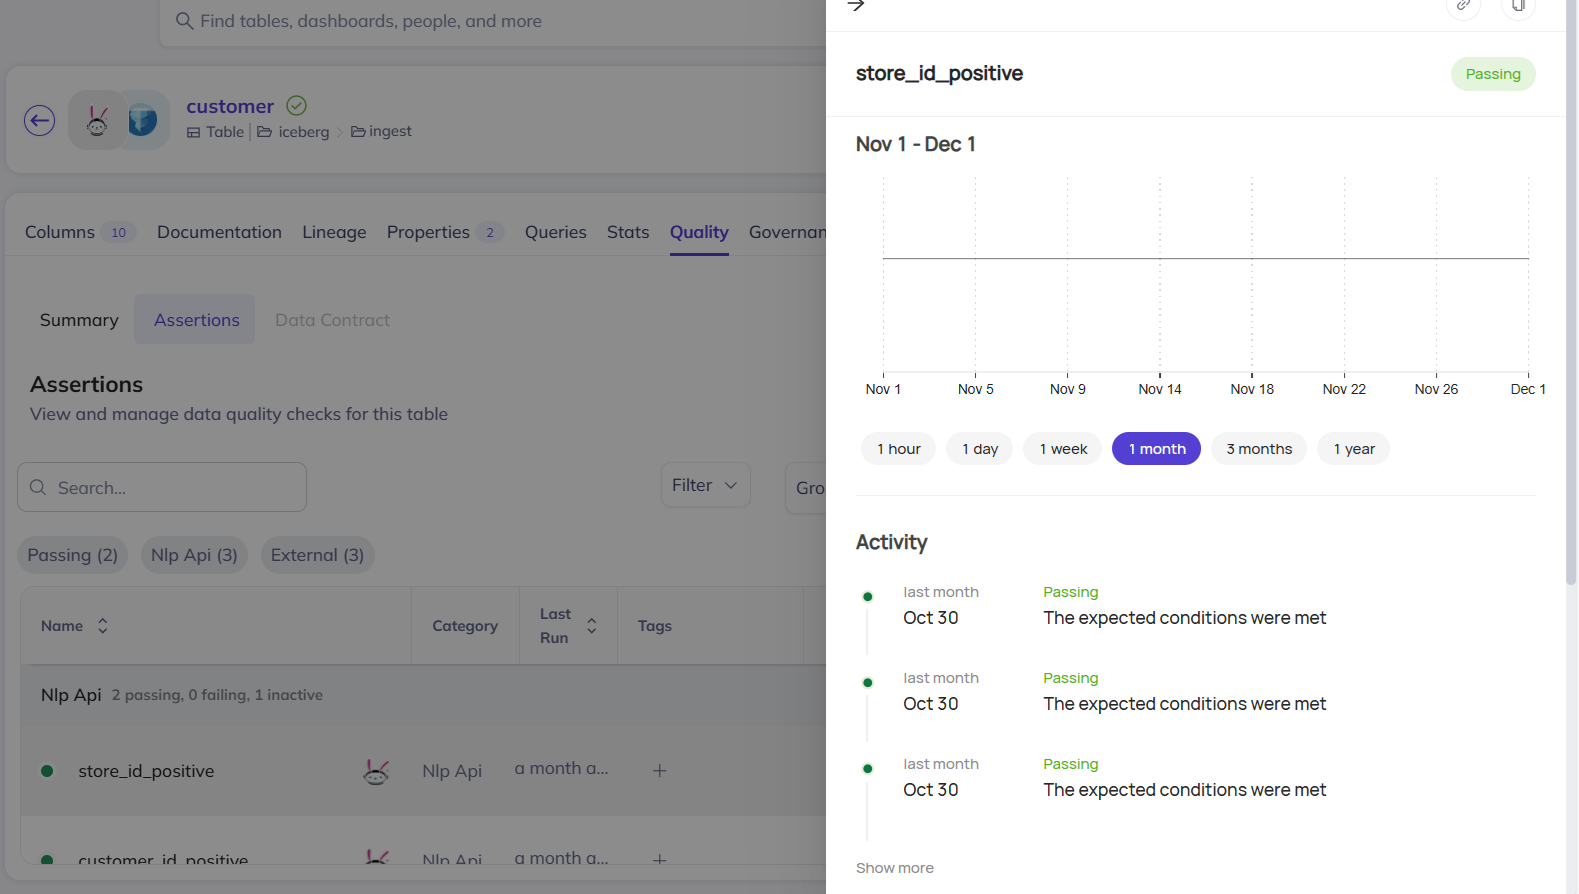Screen dimensions: 1579x894
Task: Click the assertions Search input
Action: point(162,487)
